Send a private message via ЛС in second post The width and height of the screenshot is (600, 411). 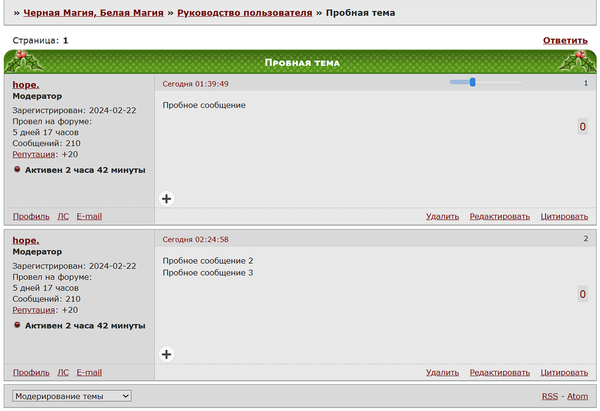click(x=63, y=372)
